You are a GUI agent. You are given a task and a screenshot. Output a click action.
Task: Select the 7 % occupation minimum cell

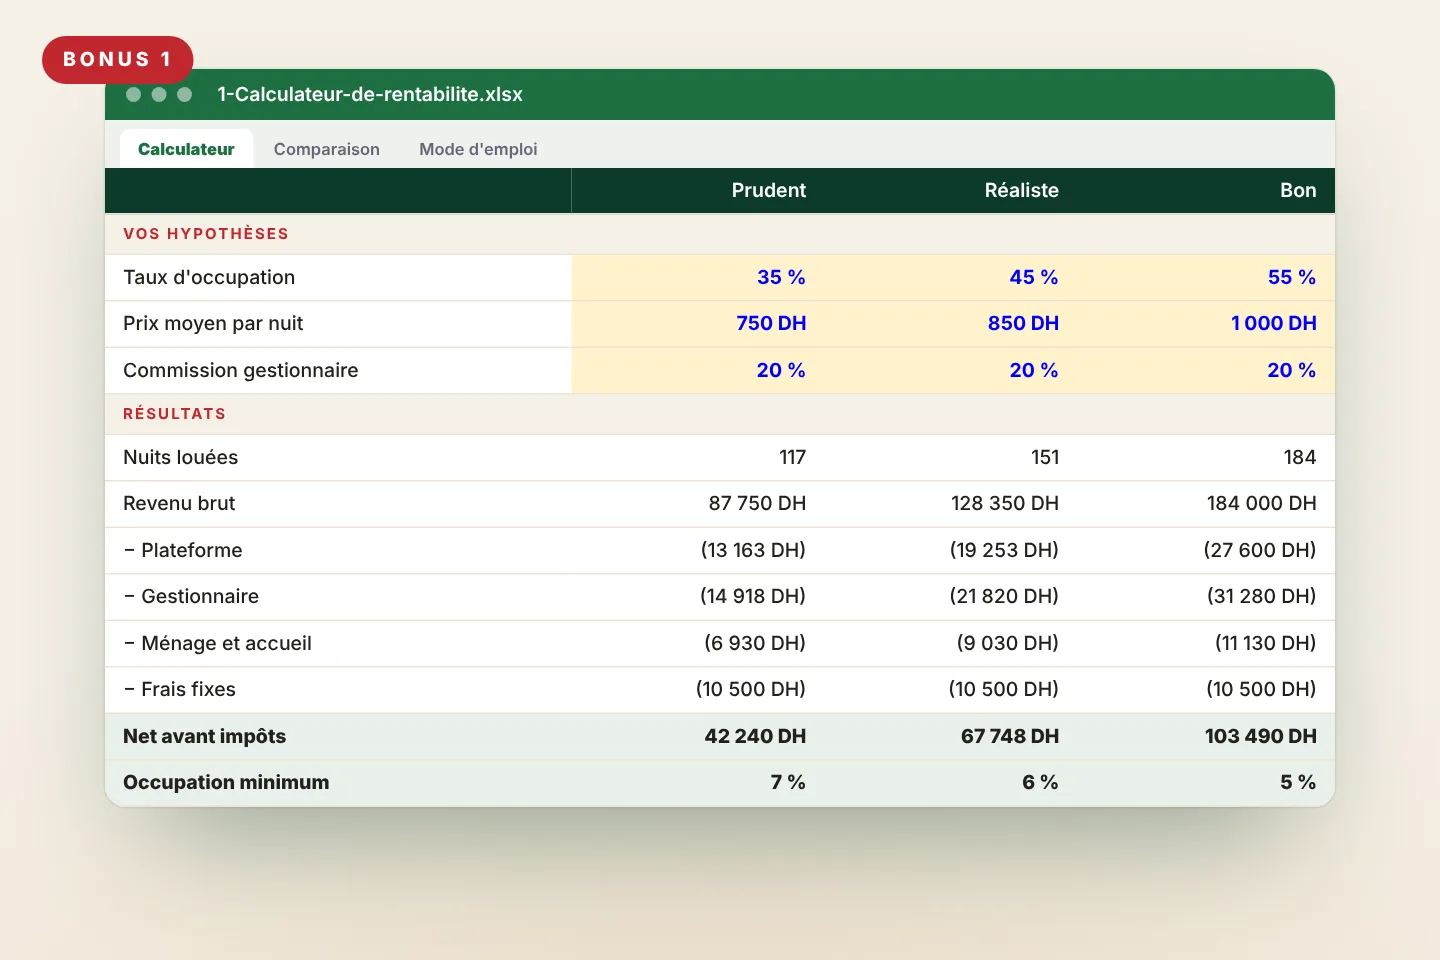pos(698,782)
